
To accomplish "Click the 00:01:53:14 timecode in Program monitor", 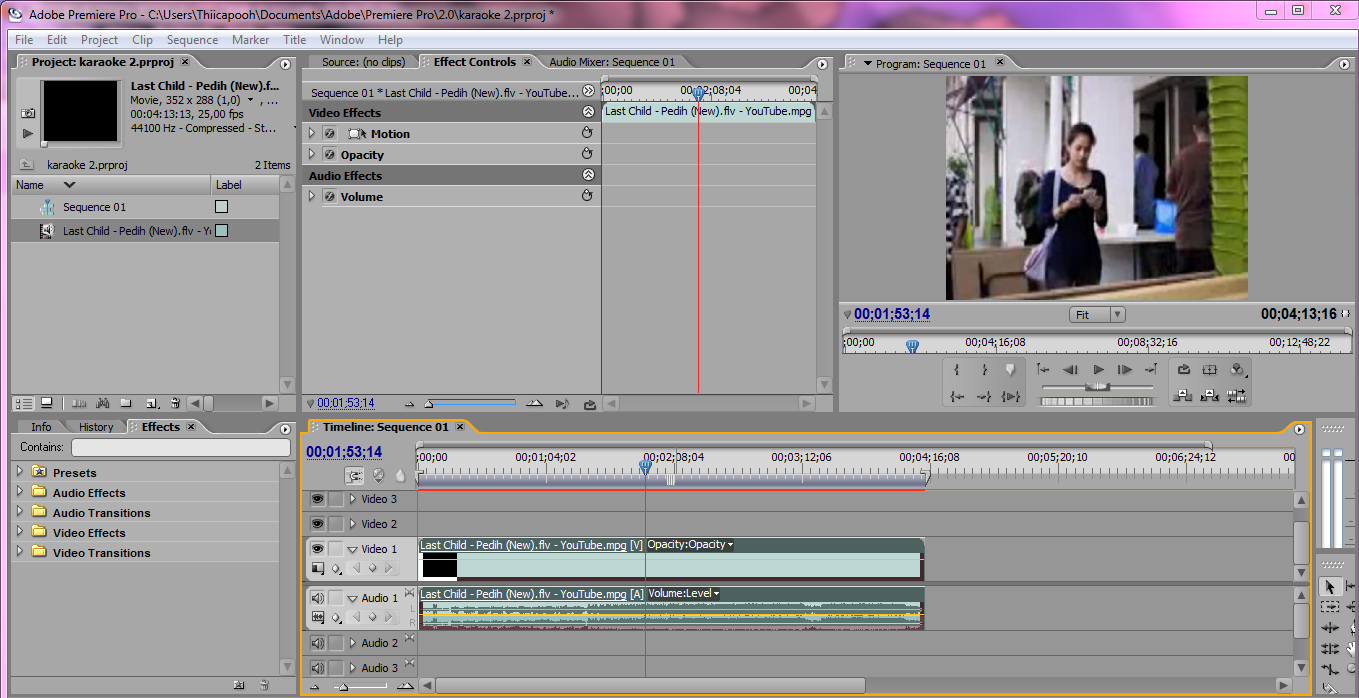I will [x=890, y=314].
